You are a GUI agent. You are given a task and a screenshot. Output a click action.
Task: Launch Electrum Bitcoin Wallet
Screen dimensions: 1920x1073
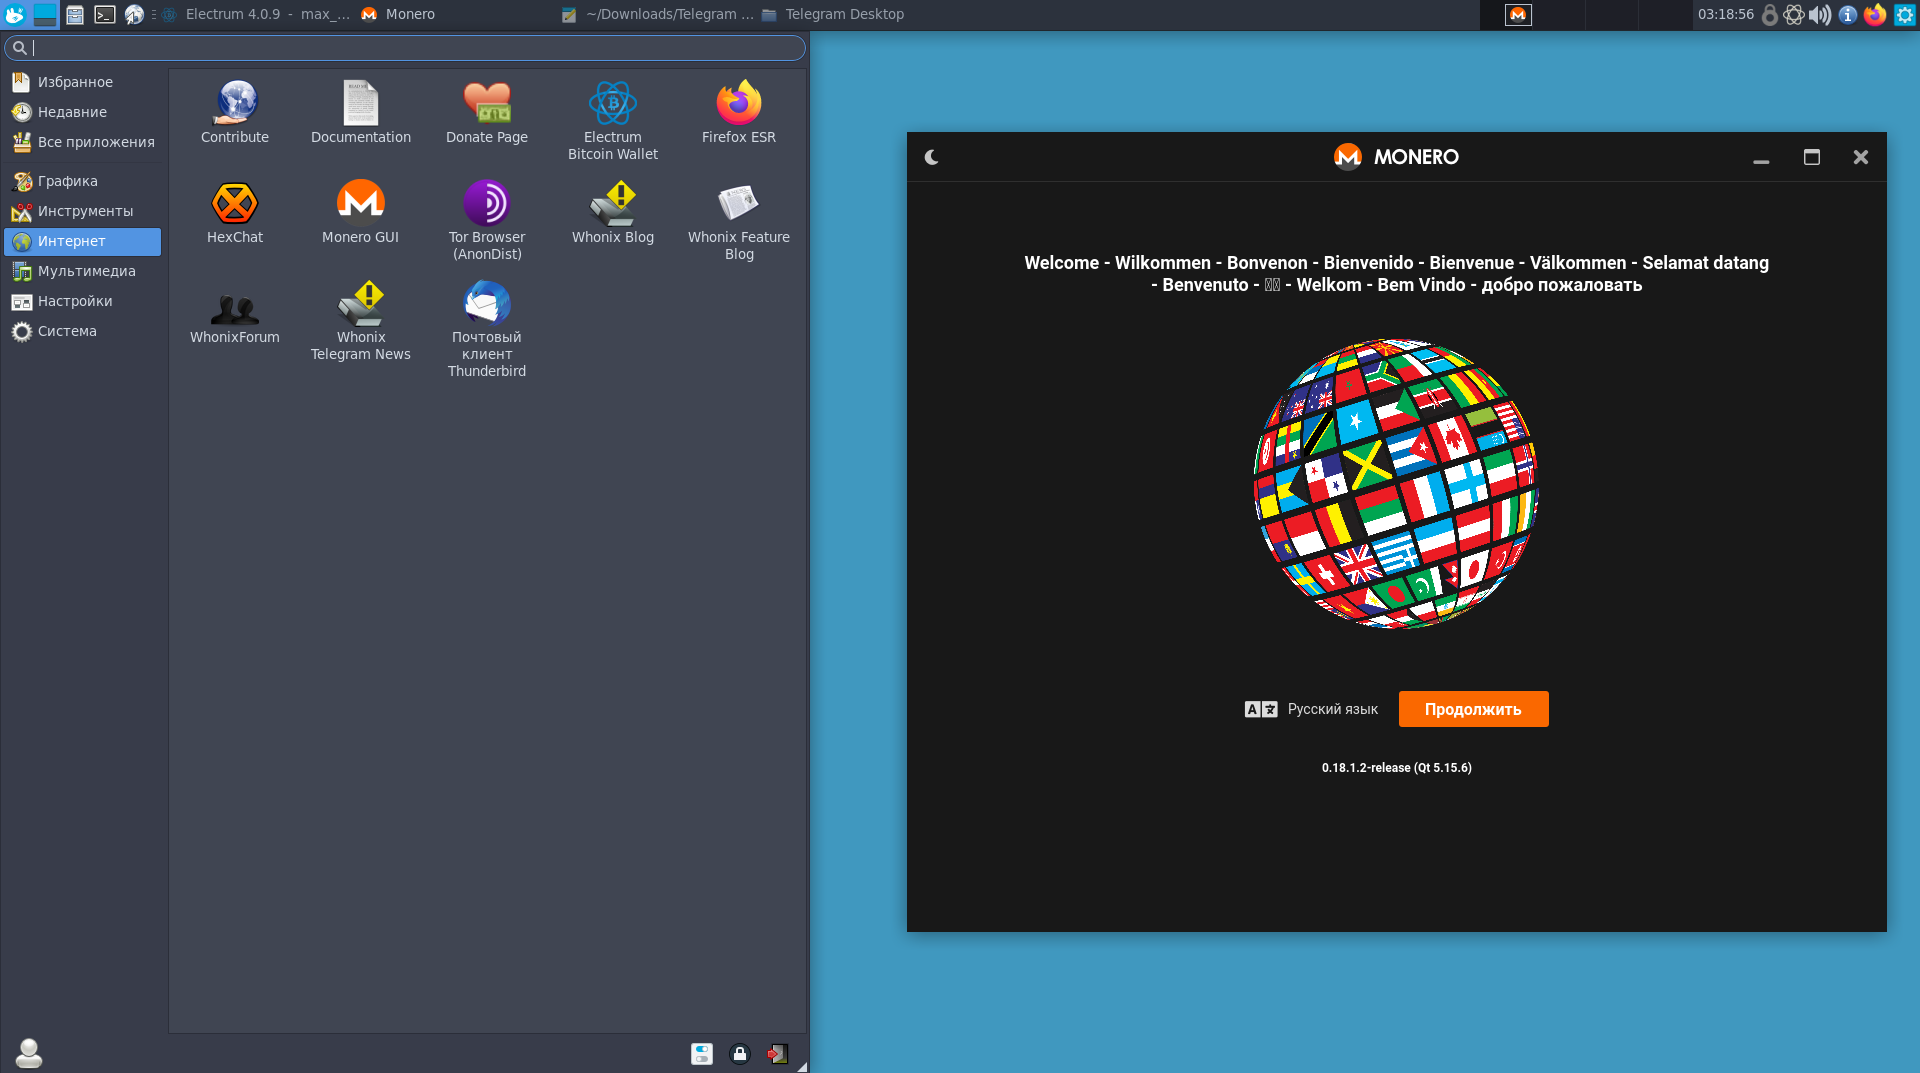613,120
